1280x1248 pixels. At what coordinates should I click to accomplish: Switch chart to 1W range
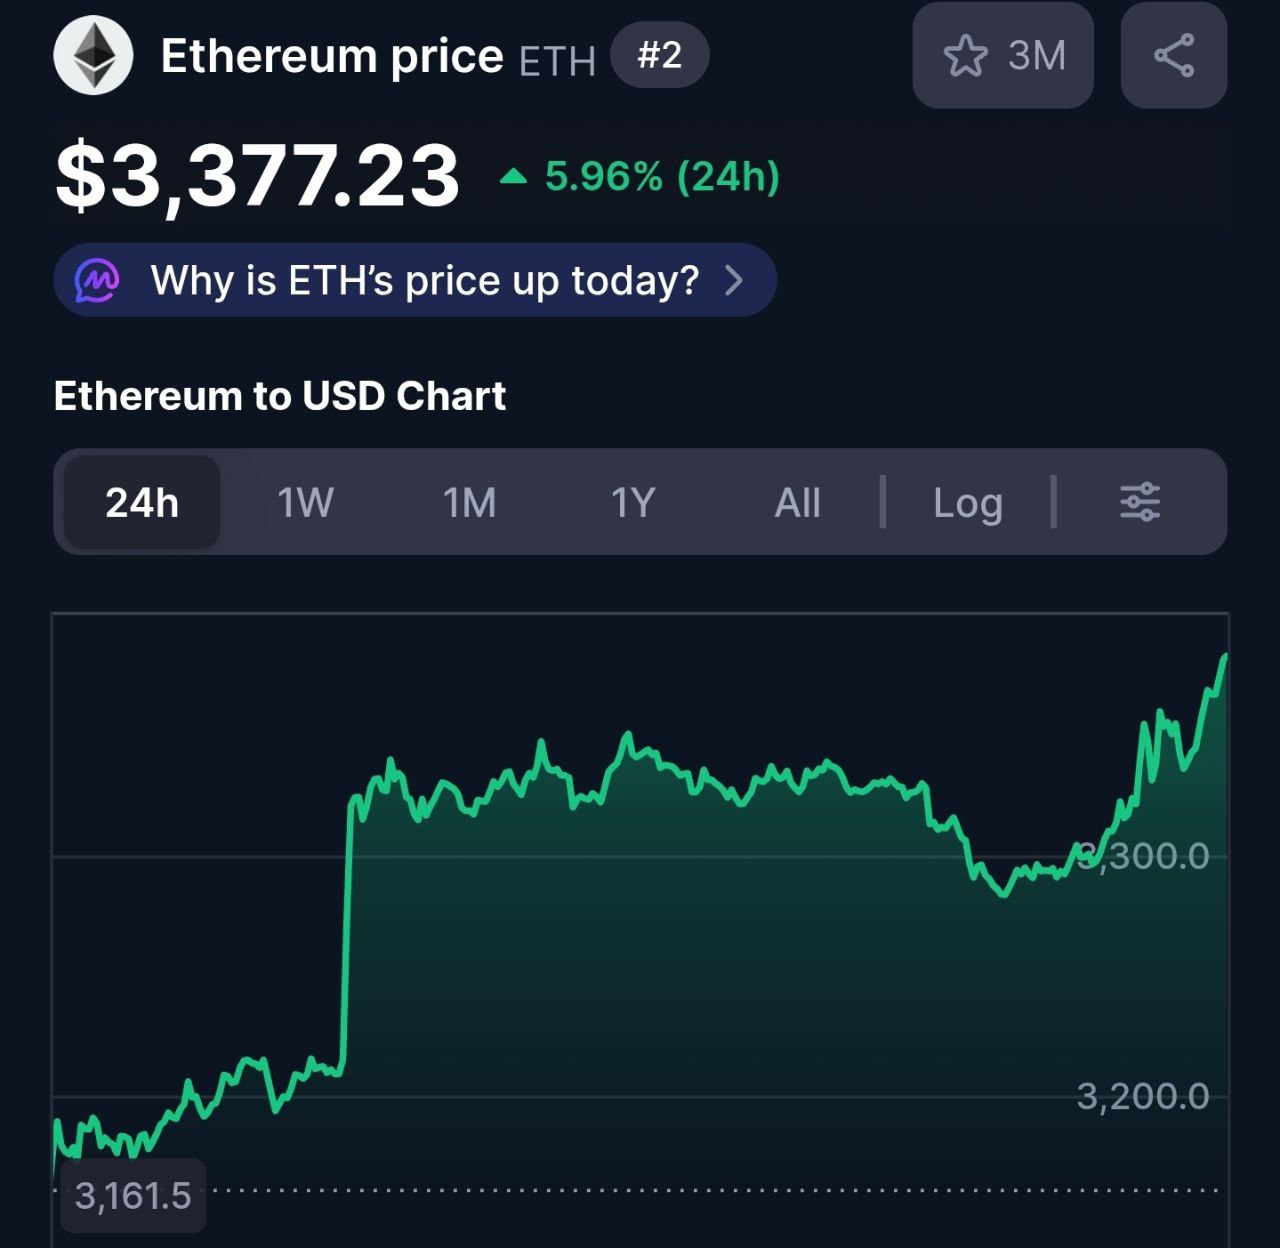tap(305, 502)
